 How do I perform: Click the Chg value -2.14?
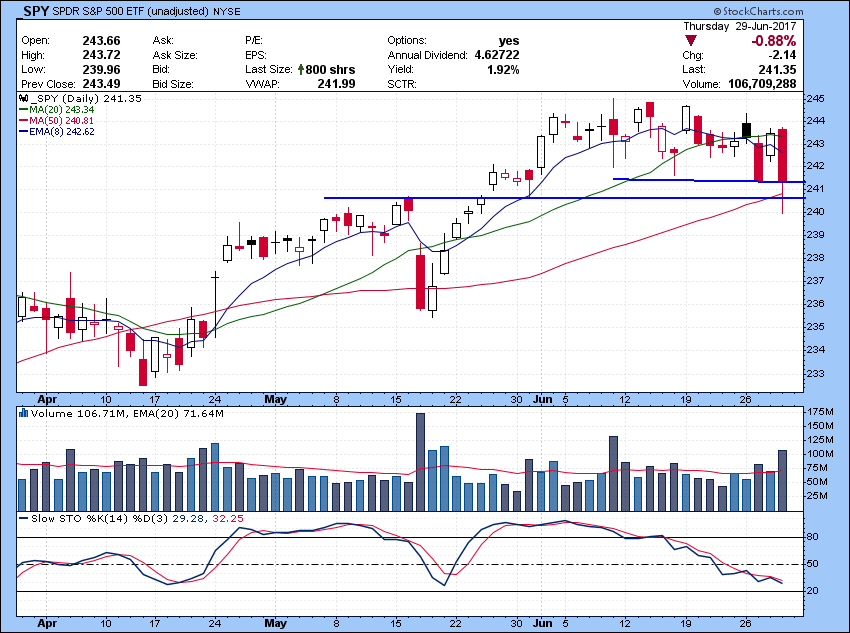[x=782, y=55]
